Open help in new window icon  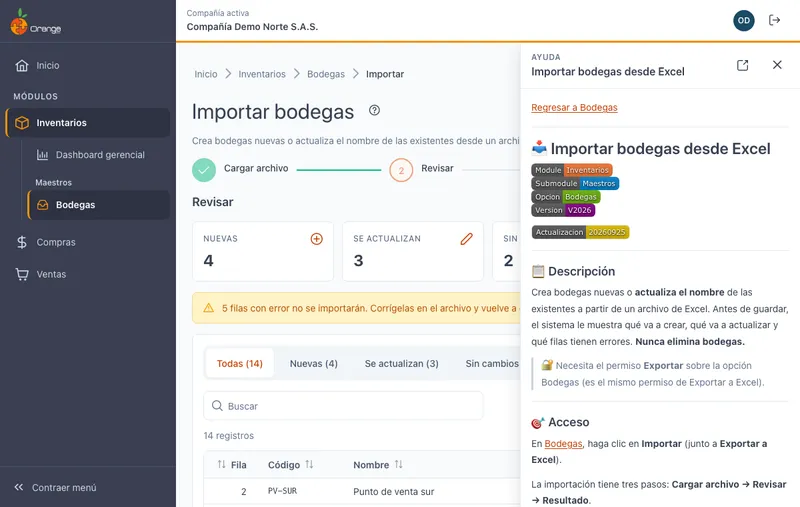click(x=742, y=65)
